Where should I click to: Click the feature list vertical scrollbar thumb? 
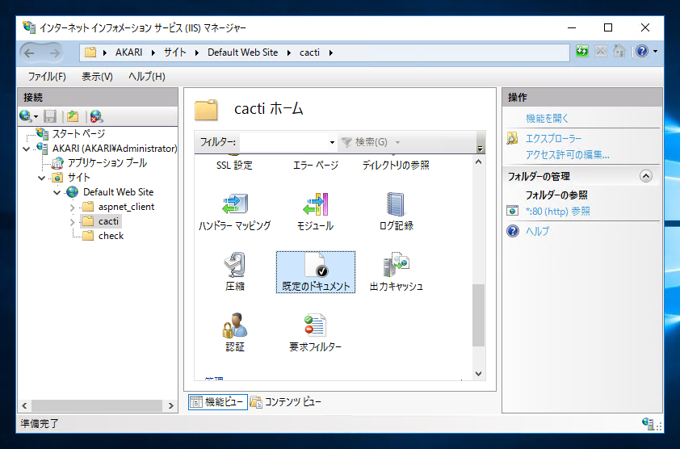click(478, 315)
